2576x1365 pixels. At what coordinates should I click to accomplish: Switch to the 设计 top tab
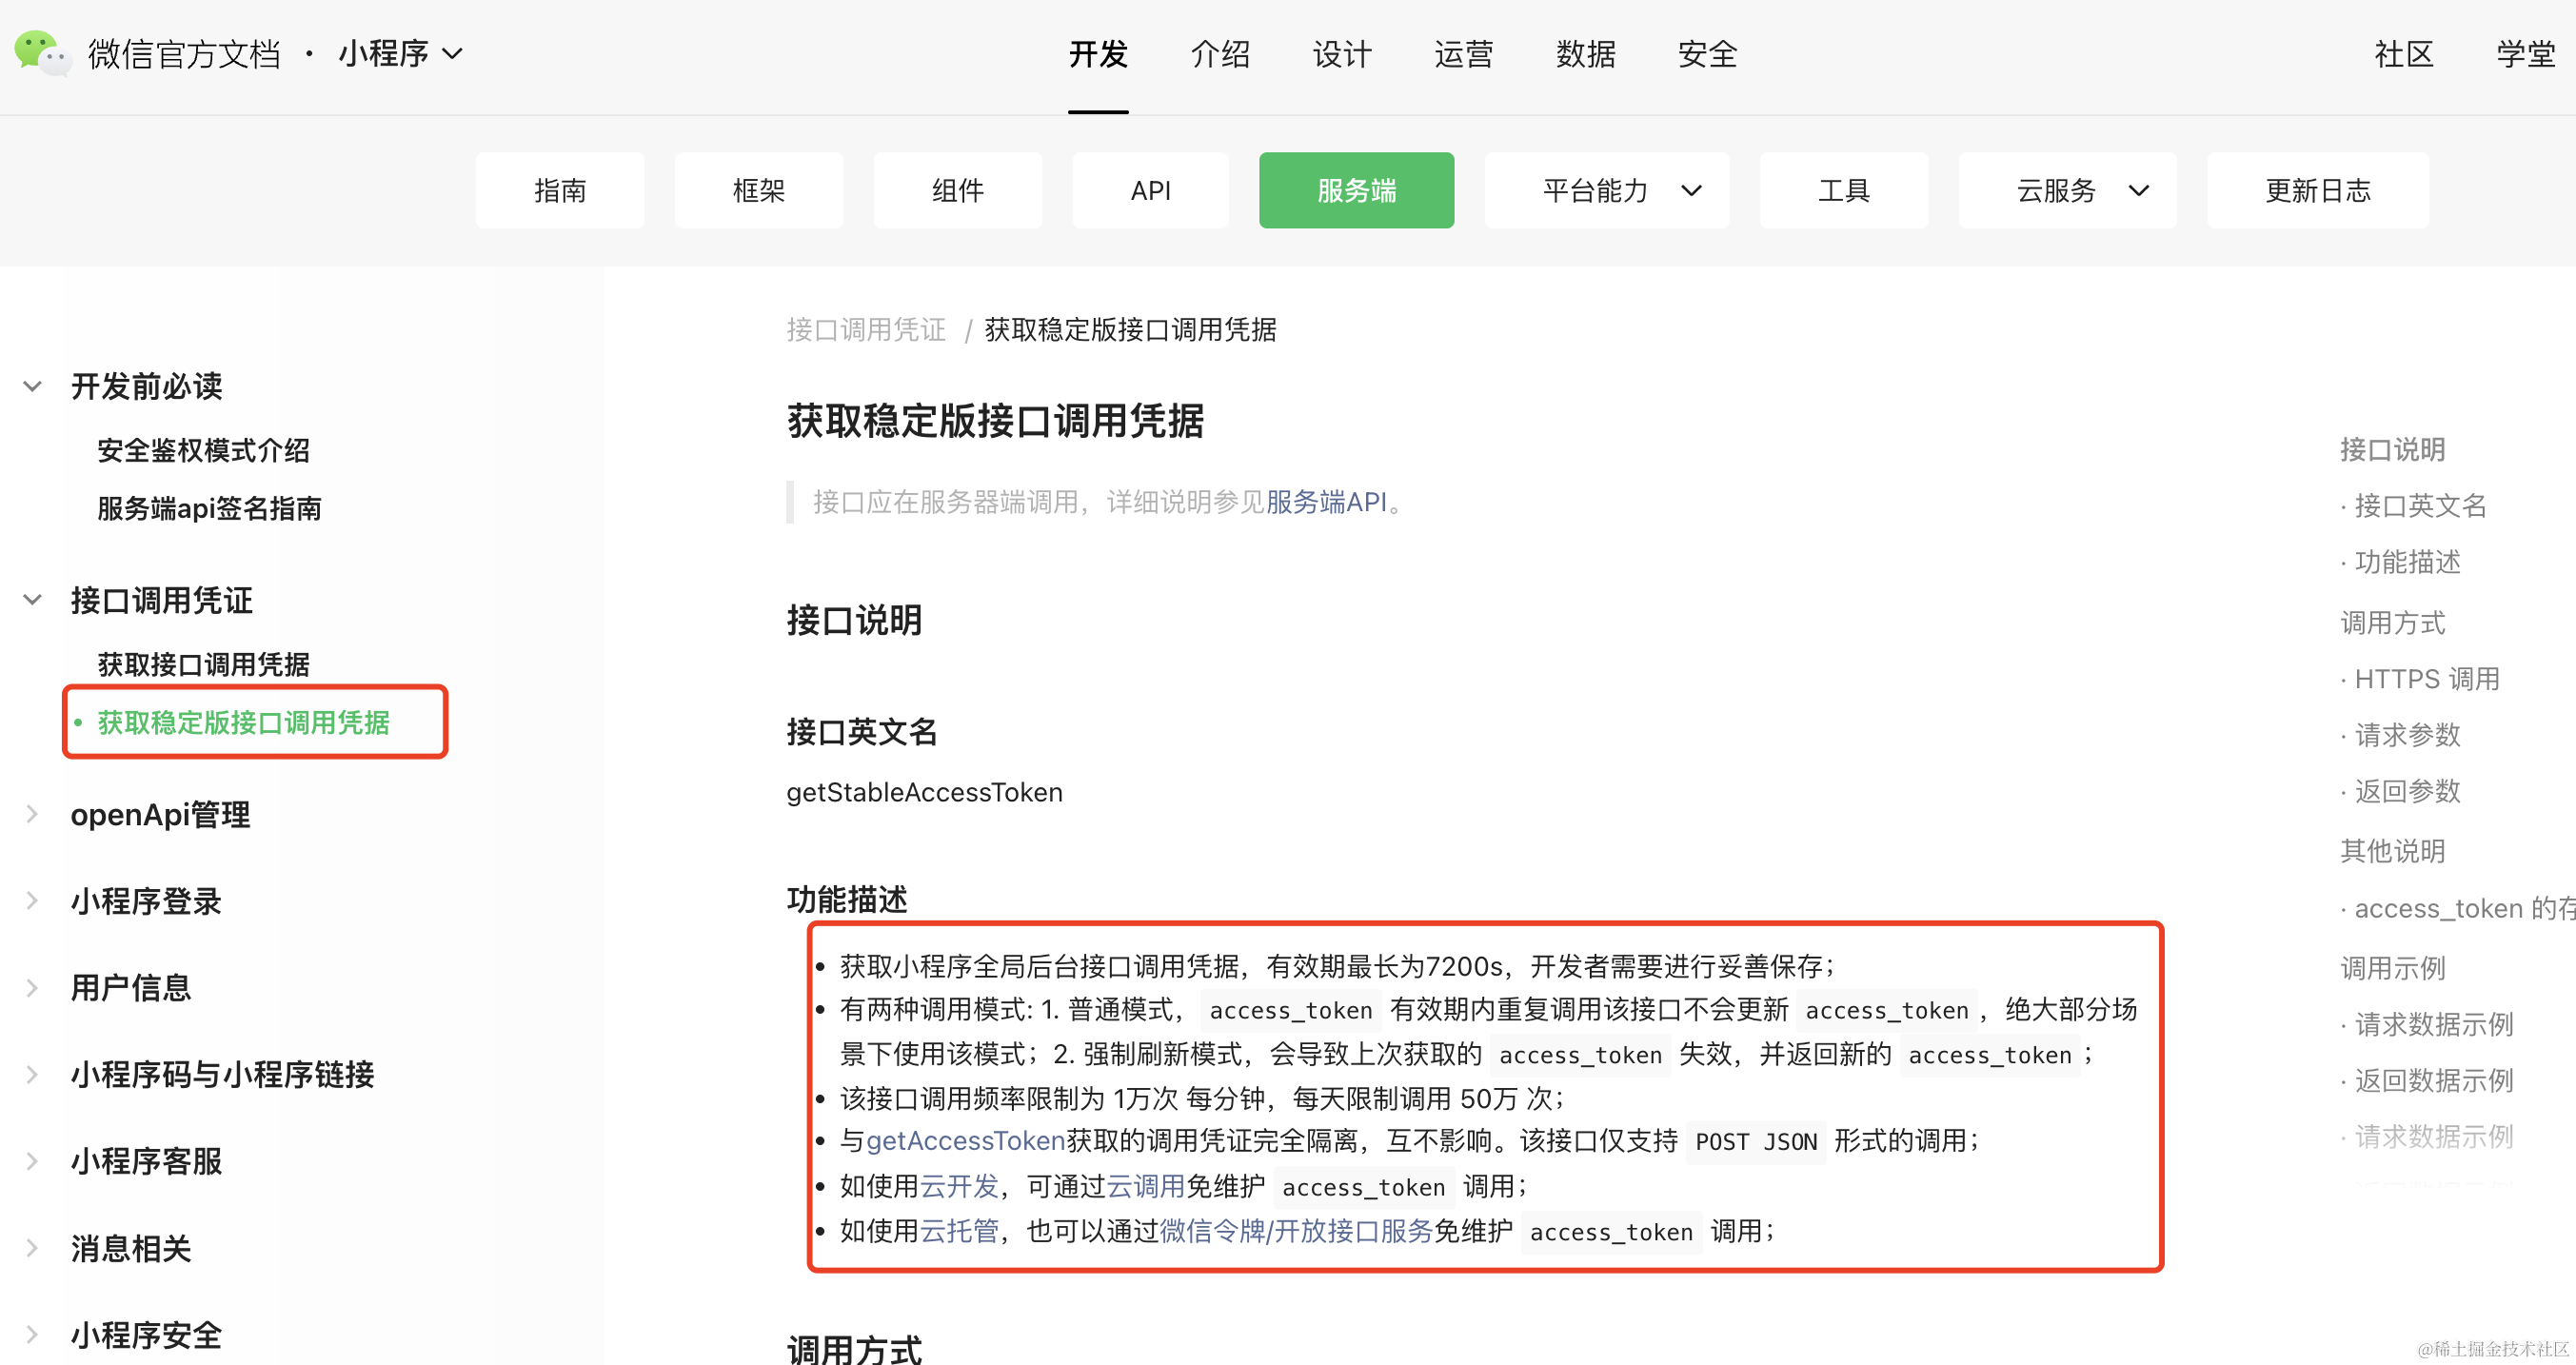(x=1342, y=53)
